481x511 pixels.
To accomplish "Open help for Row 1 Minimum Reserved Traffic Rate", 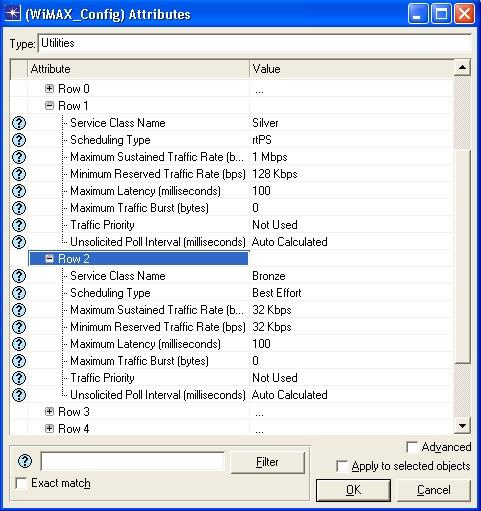I will point(19,174).
